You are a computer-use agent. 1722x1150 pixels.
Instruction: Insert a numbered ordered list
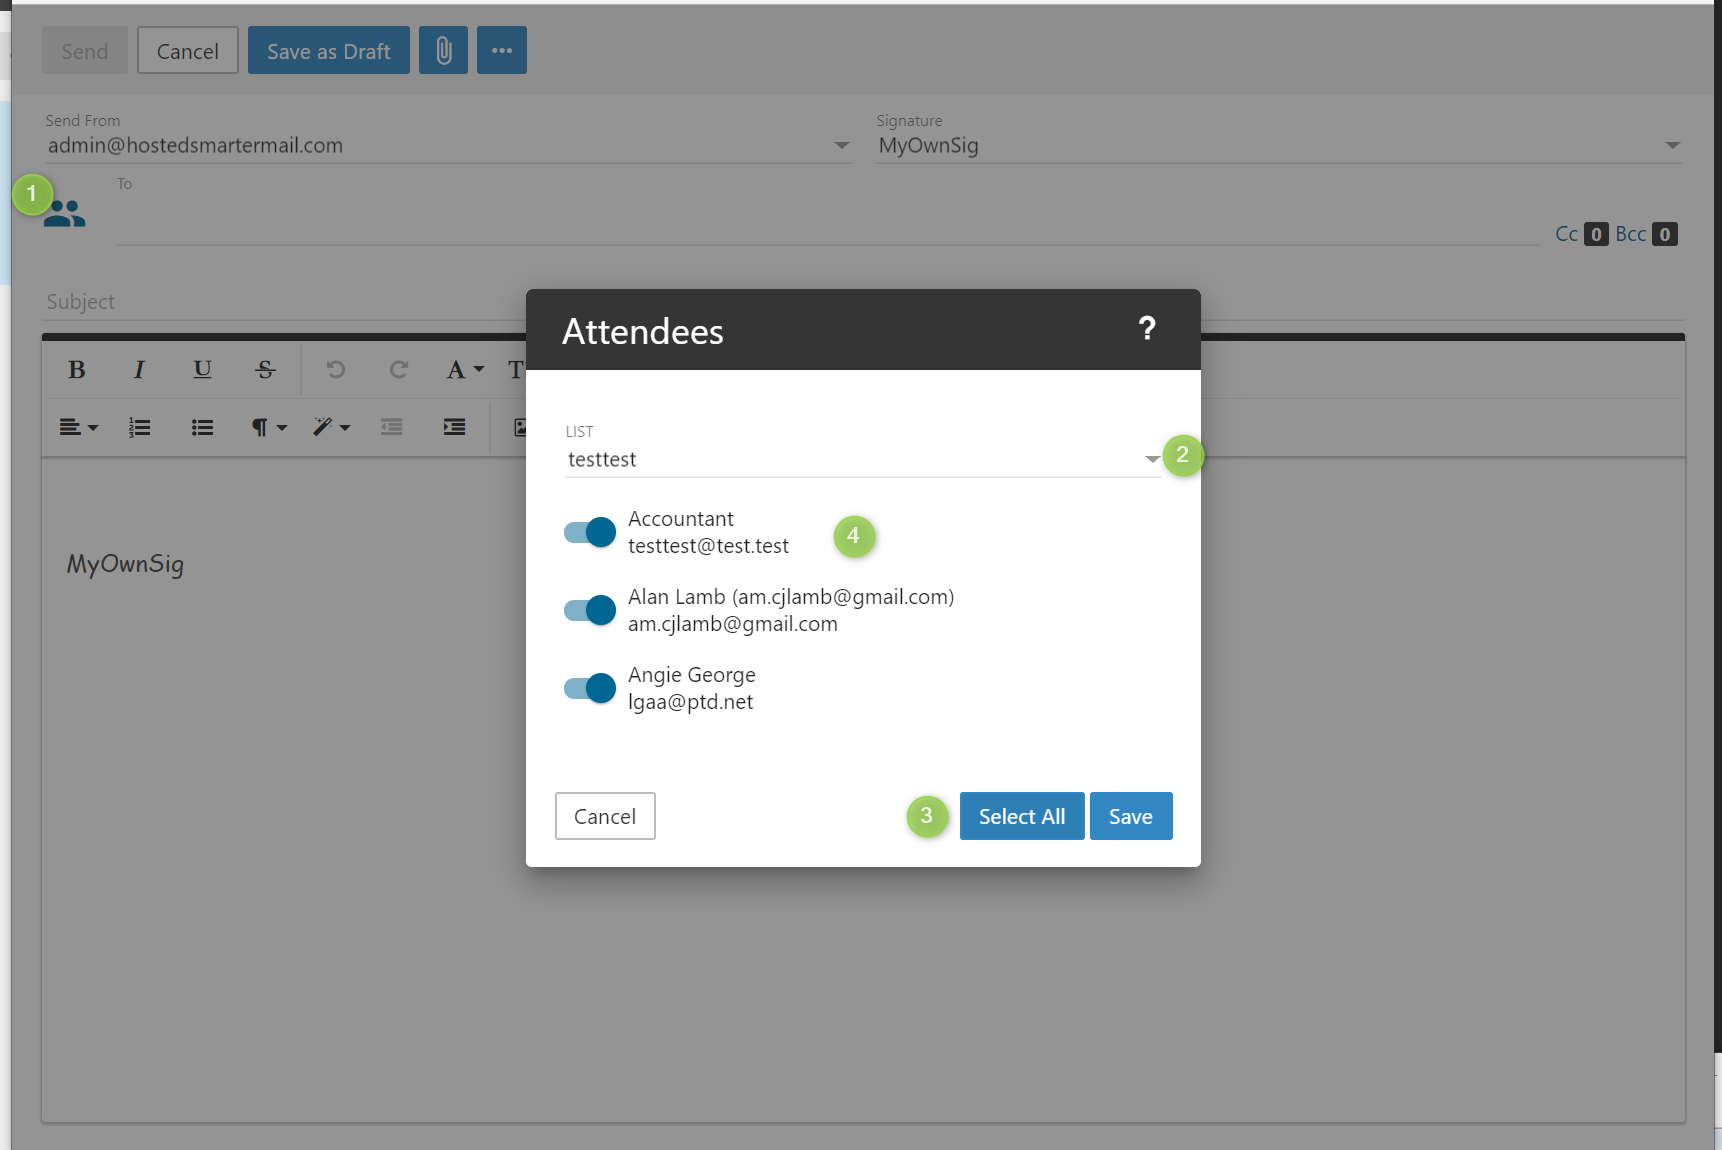point(139,428)
